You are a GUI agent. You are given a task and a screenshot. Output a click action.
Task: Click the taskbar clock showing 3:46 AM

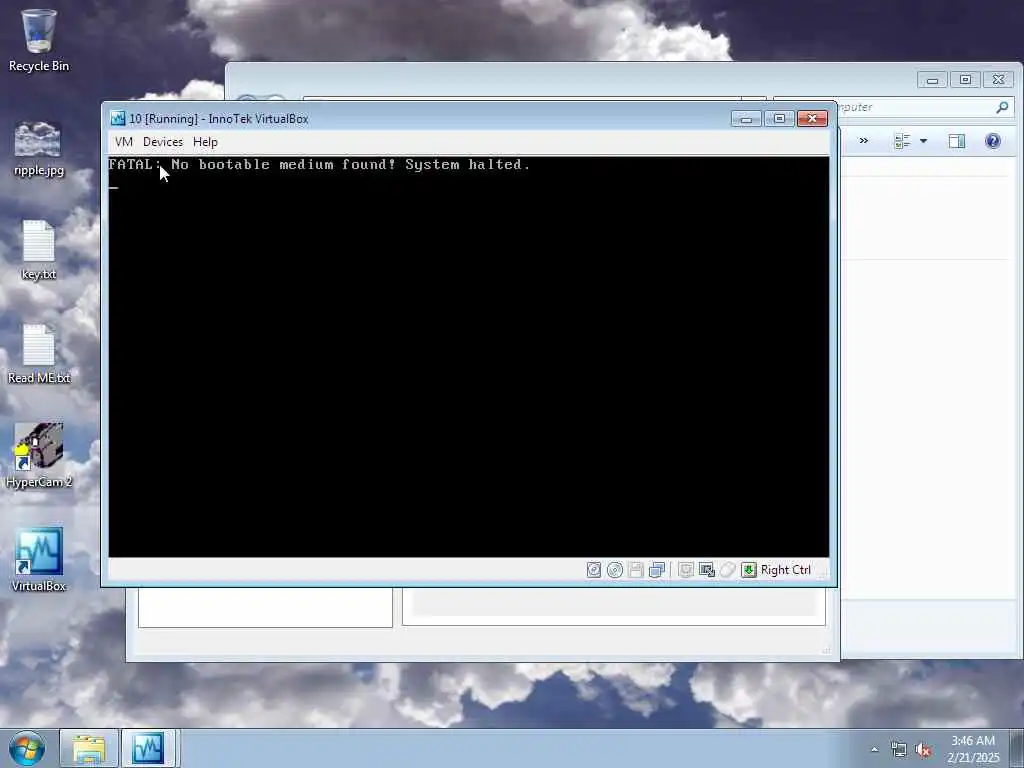click(973, 749)
